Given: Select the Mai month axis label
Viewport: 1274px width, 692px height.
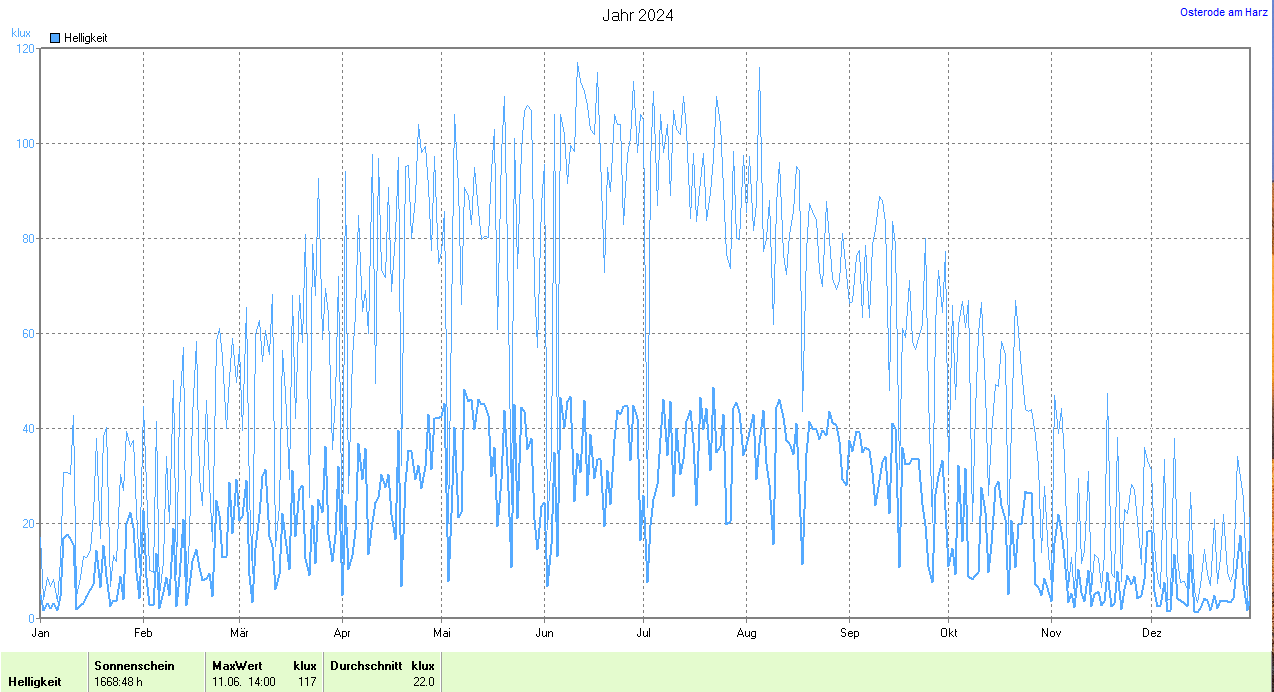Looking at the screenshot, I should 441,633.
